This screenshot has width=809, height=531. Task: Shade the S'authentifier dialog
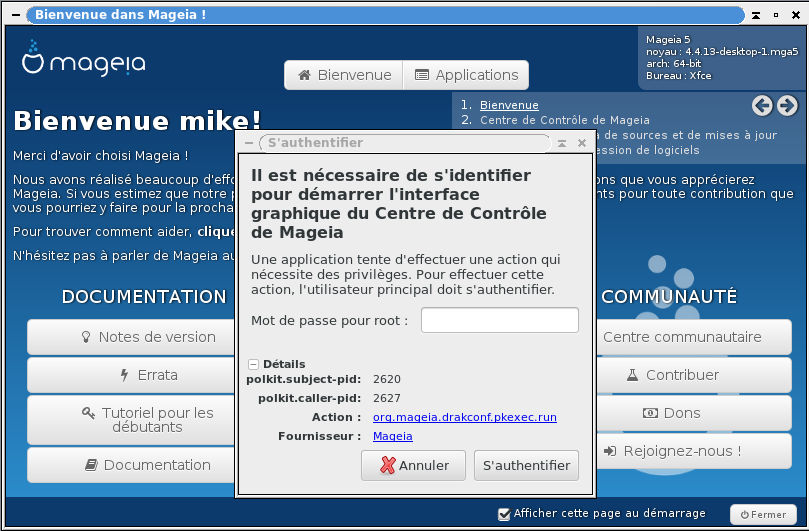(x=562, y=143)
